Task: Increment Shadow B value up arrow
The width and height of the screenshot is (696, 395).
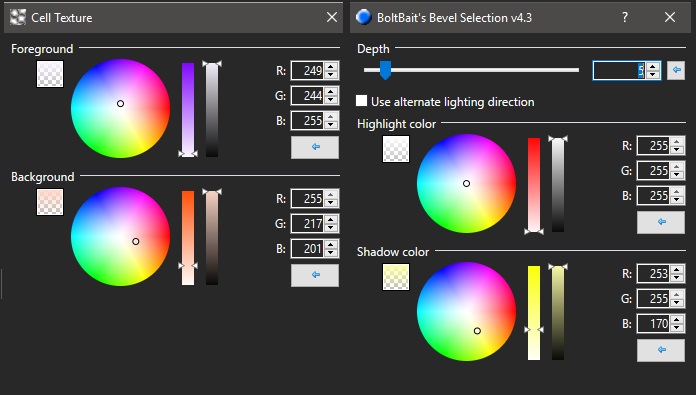Action: coord(677,320)
